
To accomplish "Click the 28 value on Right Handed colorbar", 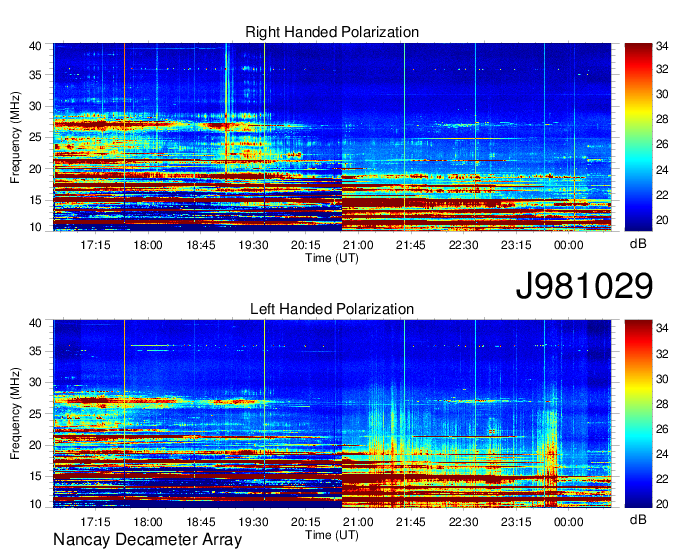I will [x=662, y=119].
